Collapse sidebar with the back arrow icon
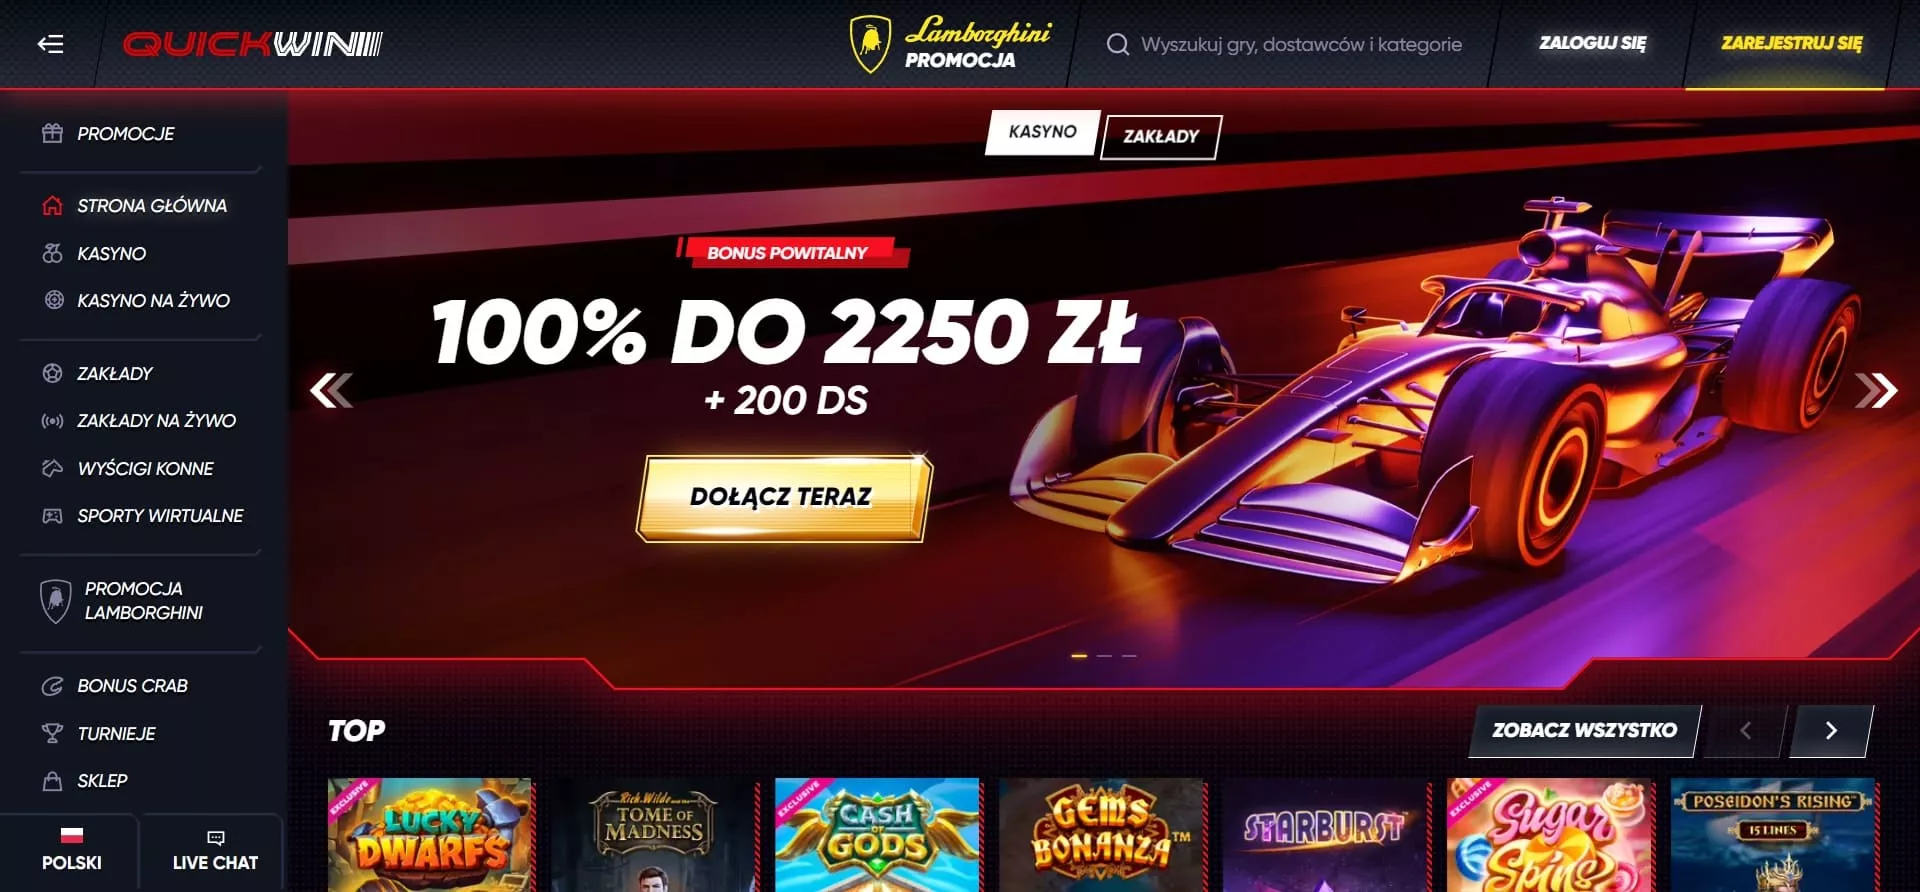 tap(50, 44)
